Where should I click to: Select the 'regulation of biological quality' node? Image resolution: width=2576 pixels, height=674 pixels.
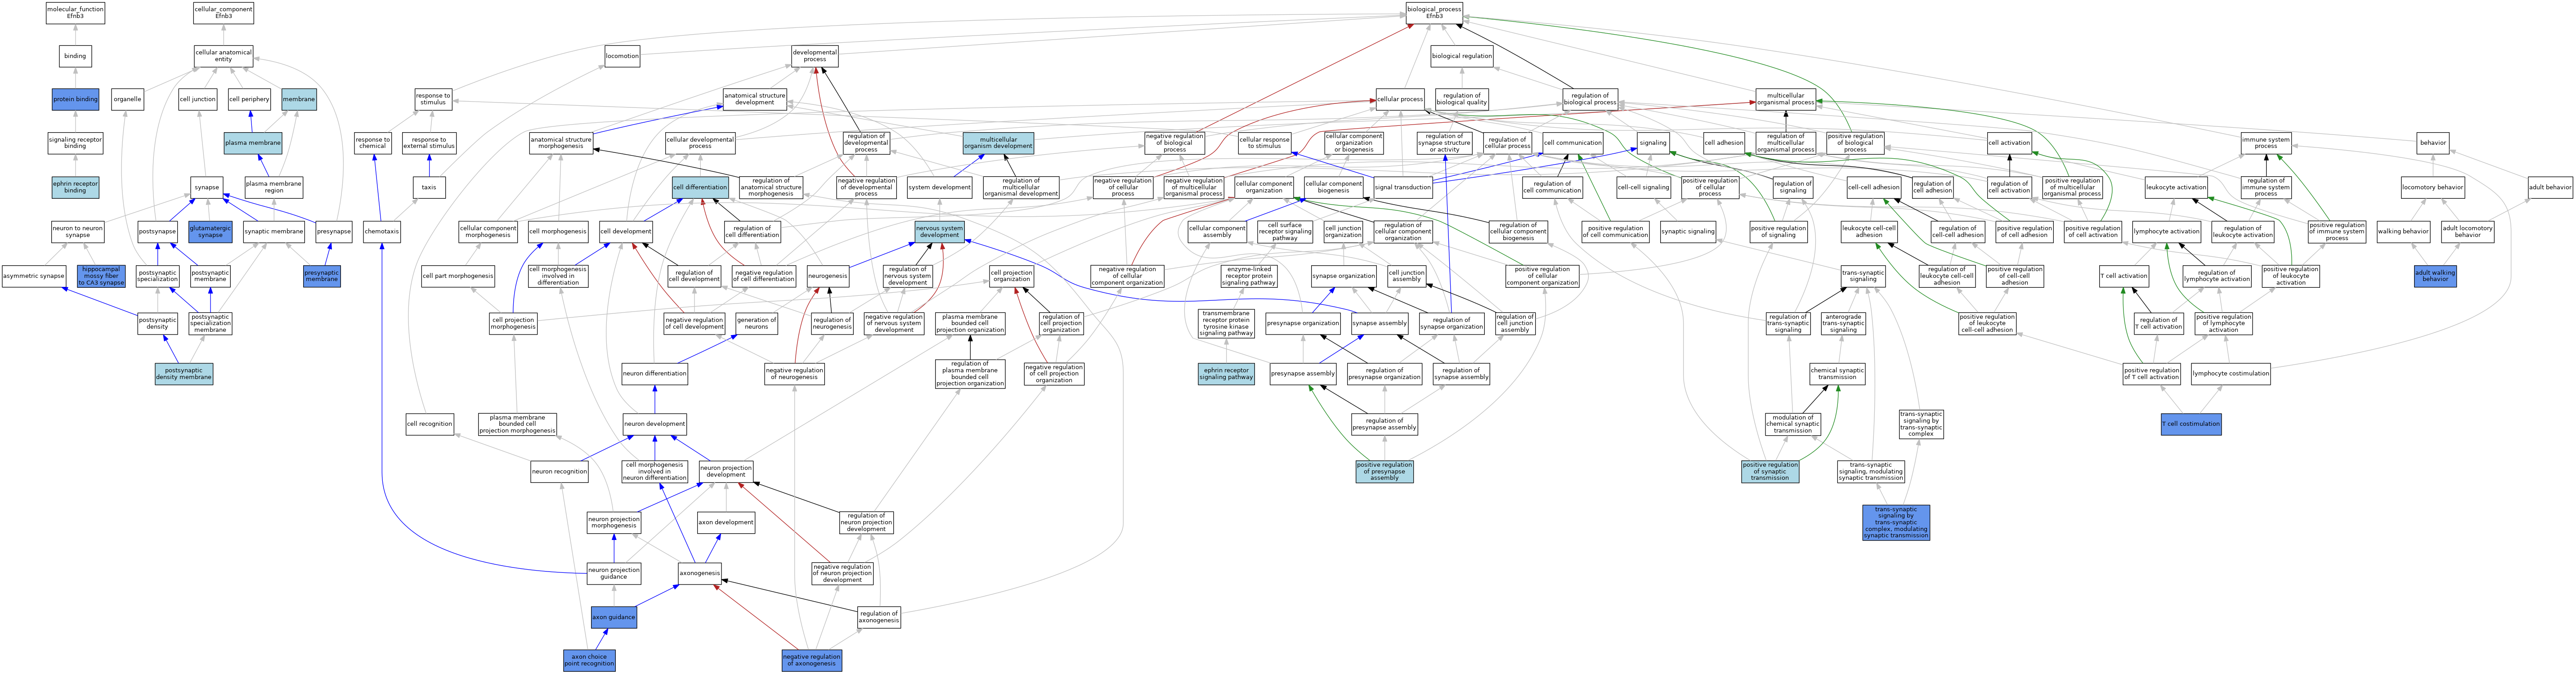pyautogui.click(x=1461, y=99)
